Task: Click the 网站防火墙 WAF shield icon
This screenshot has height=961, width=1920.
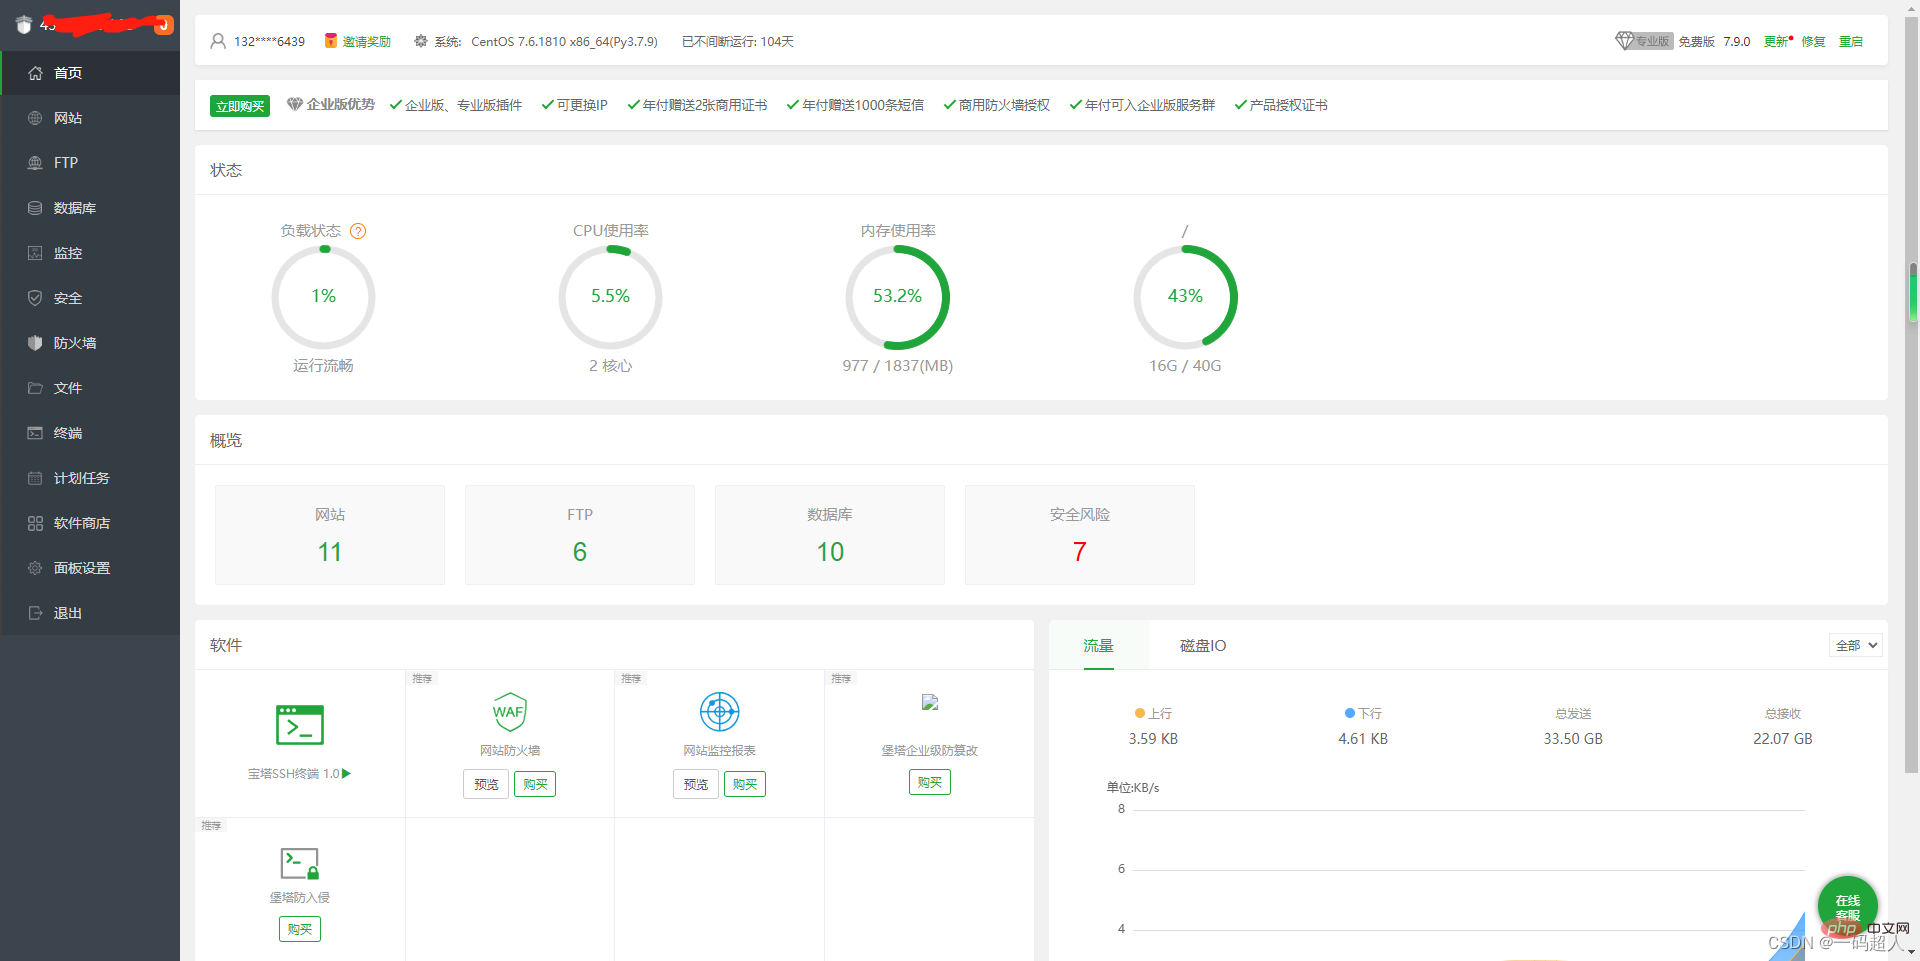Action: (510, 712)
